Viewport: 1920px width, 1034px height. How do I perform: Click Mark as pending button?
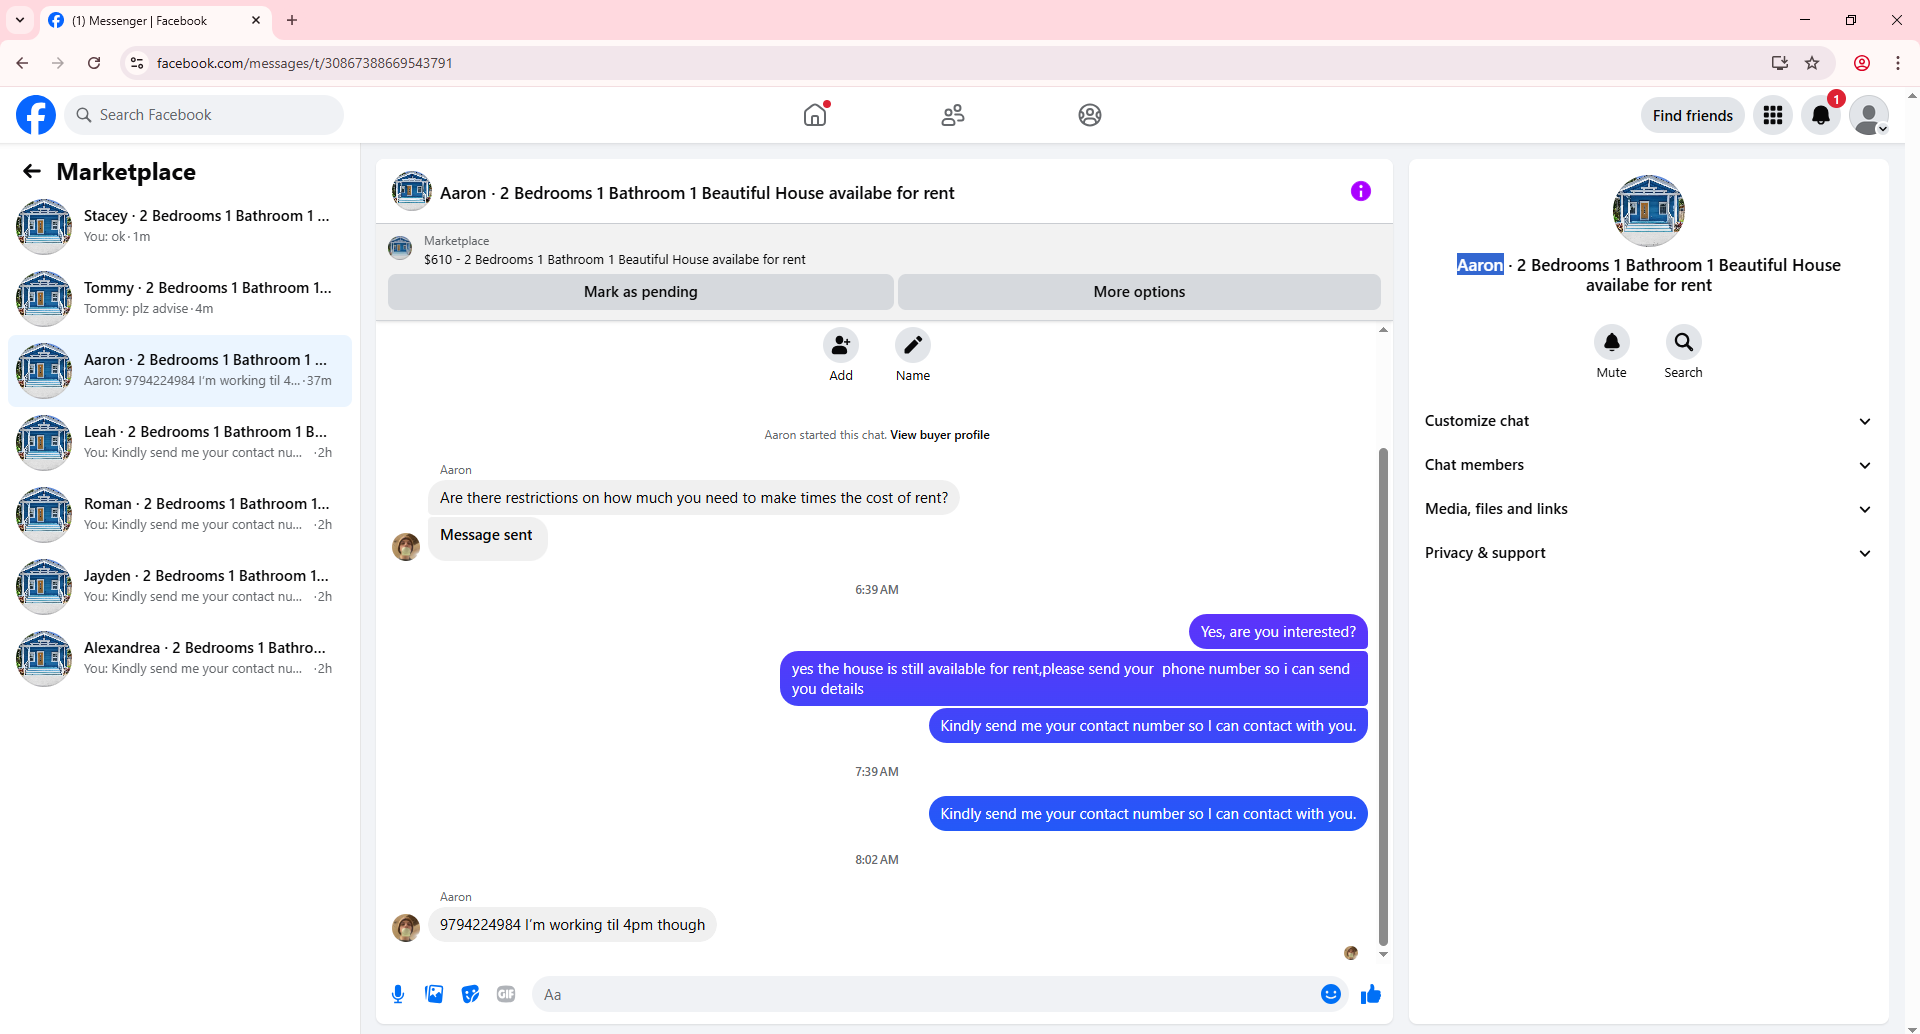point(641,292)
